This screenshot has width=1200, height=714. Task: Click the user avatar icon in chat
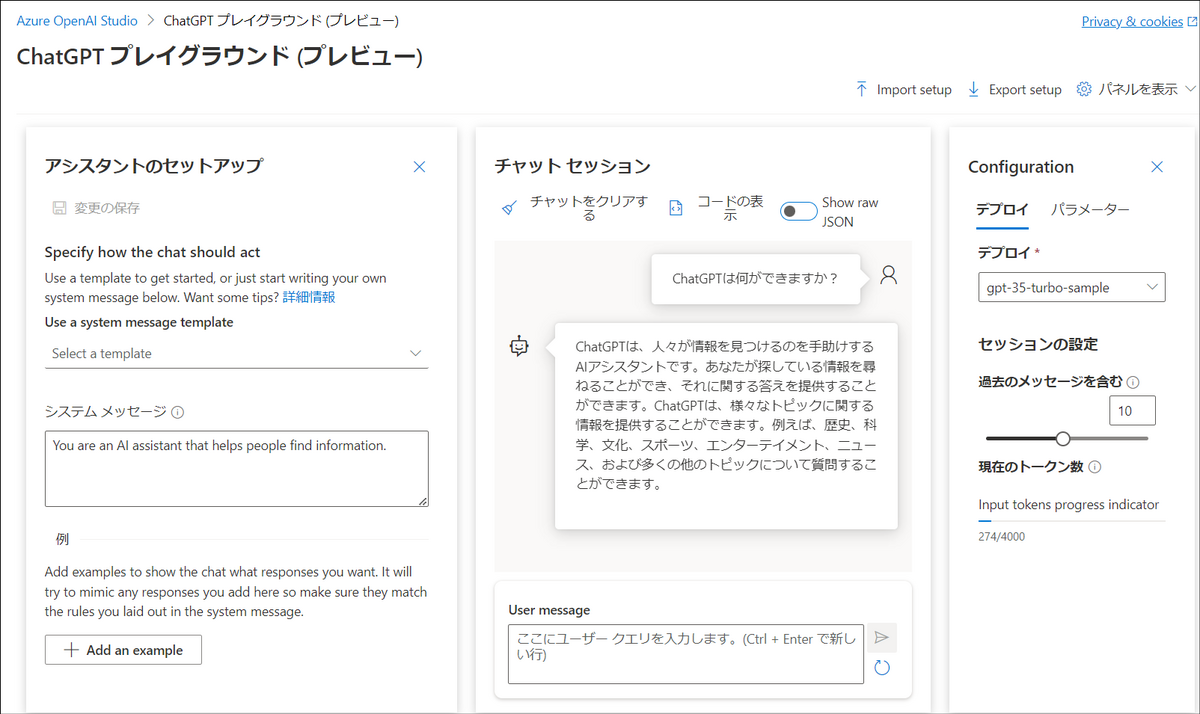[x=888, y=275]
